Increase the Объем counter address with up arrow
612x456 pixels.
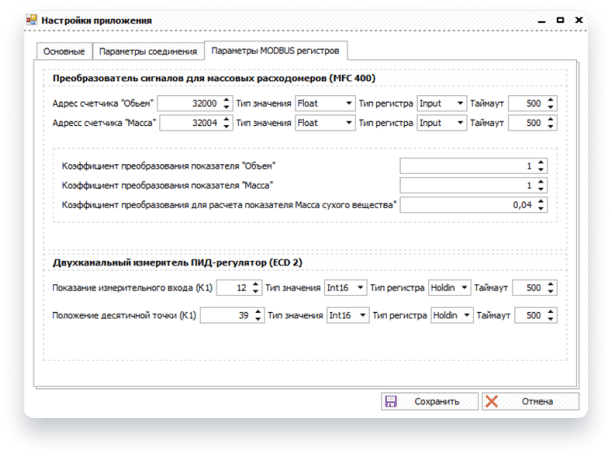tap(227, 100)
